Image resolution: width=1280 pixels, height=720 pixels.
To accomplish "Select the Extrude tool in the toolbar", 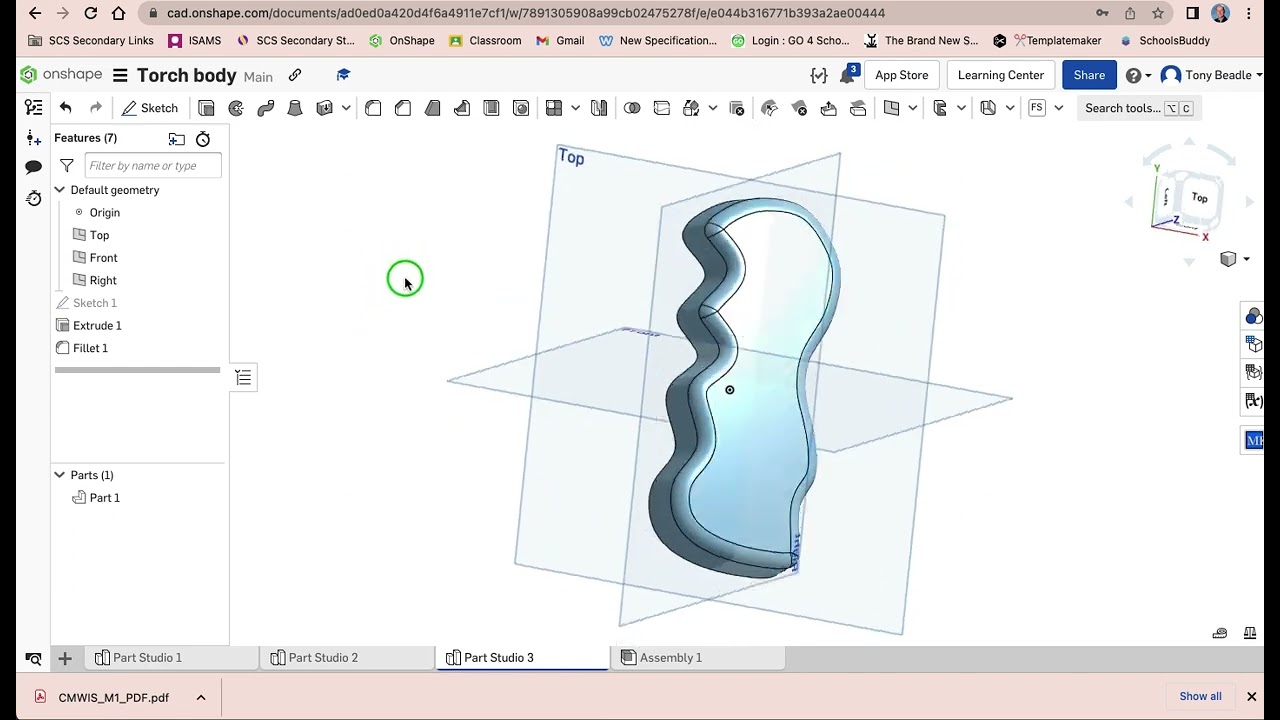I will pos(206,108).
